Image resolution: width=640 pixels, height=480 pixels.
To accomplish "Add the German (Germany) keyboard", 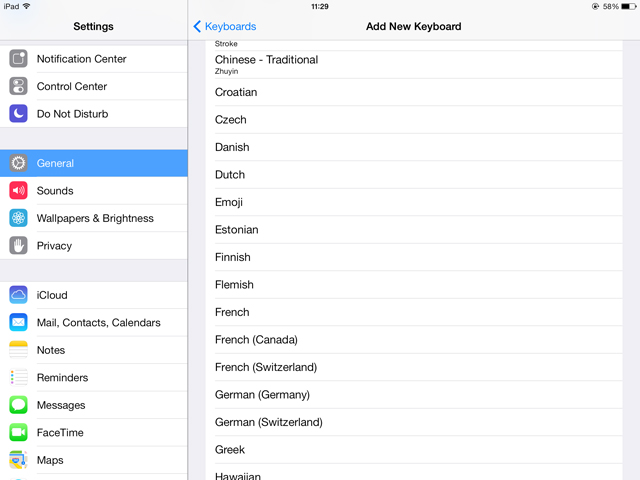I will point(414,394).
